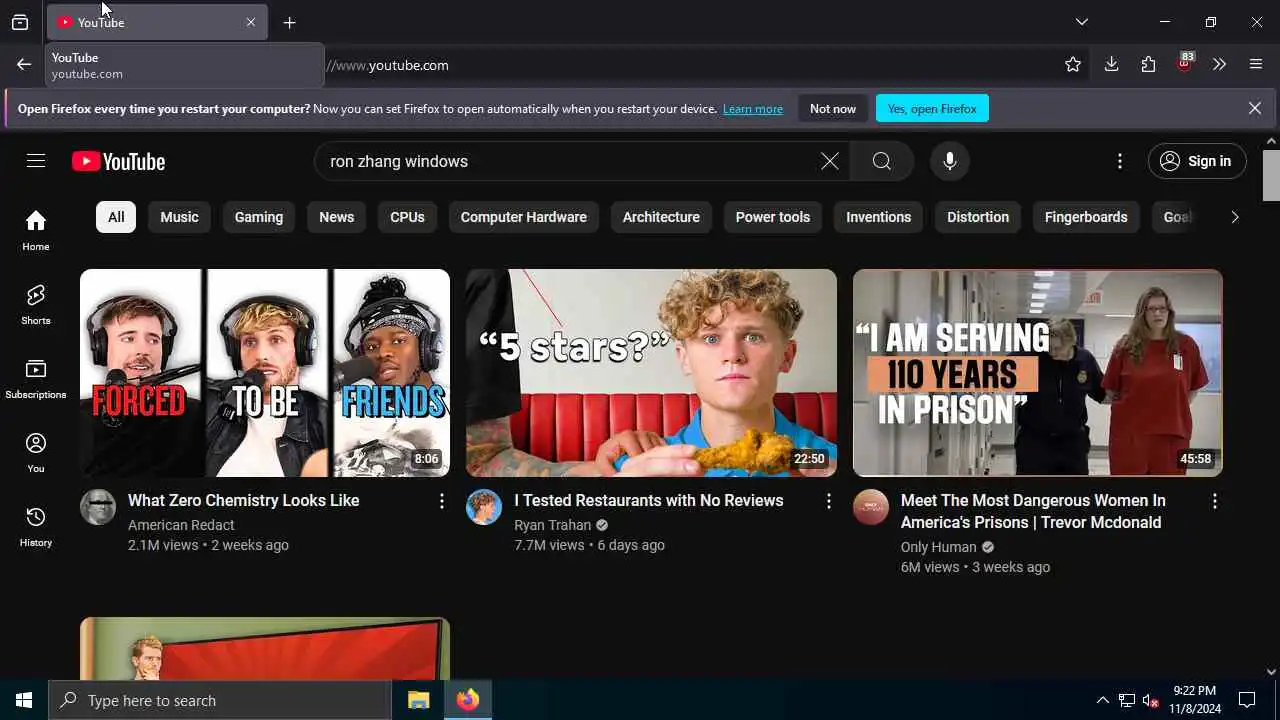
Task: Open What Zero Chemistry Looks Like title
Action: click(244, 500)
